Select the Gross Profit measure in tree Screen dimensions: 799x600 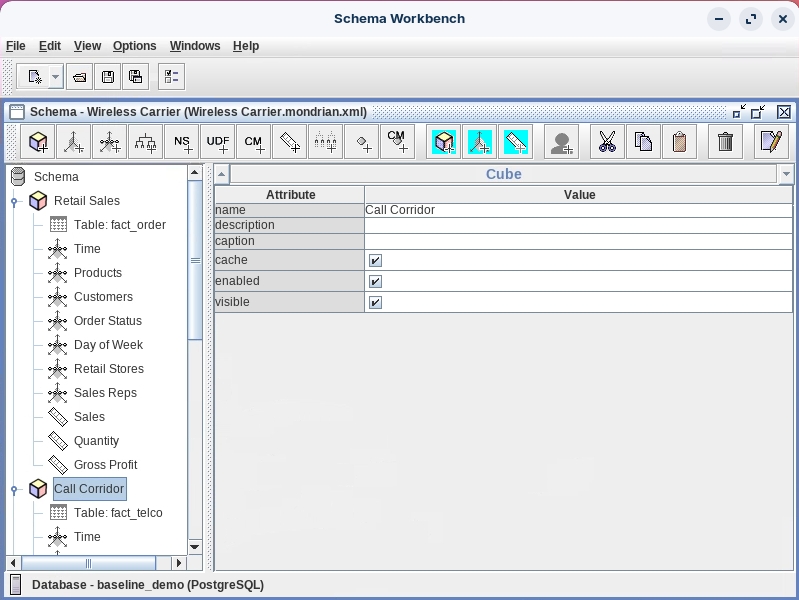coord(105,465)
